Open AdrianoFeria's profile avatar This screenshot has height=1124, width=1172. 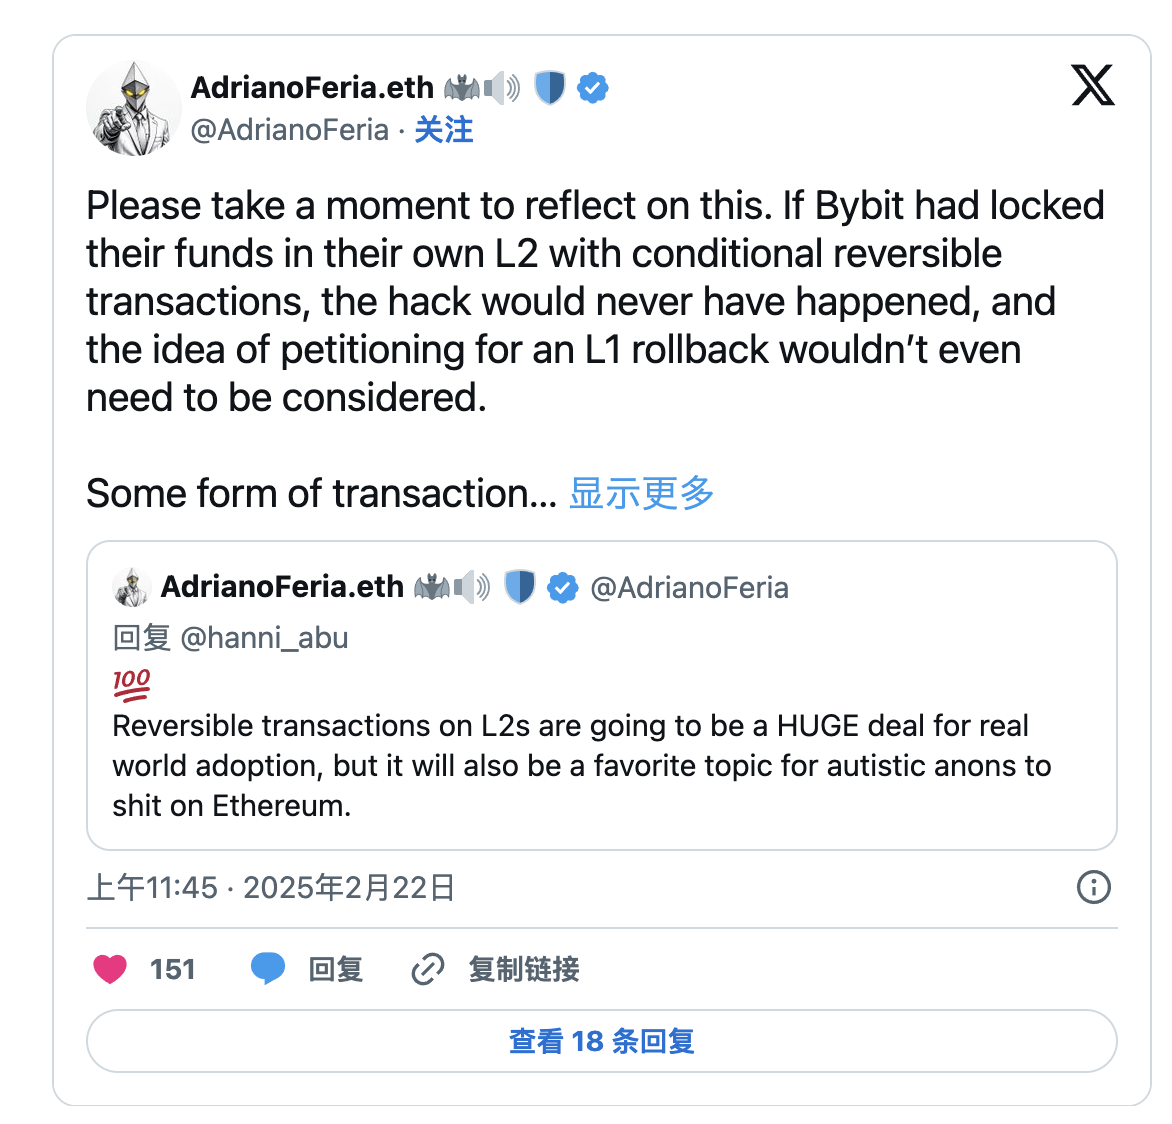click(134, 109)
